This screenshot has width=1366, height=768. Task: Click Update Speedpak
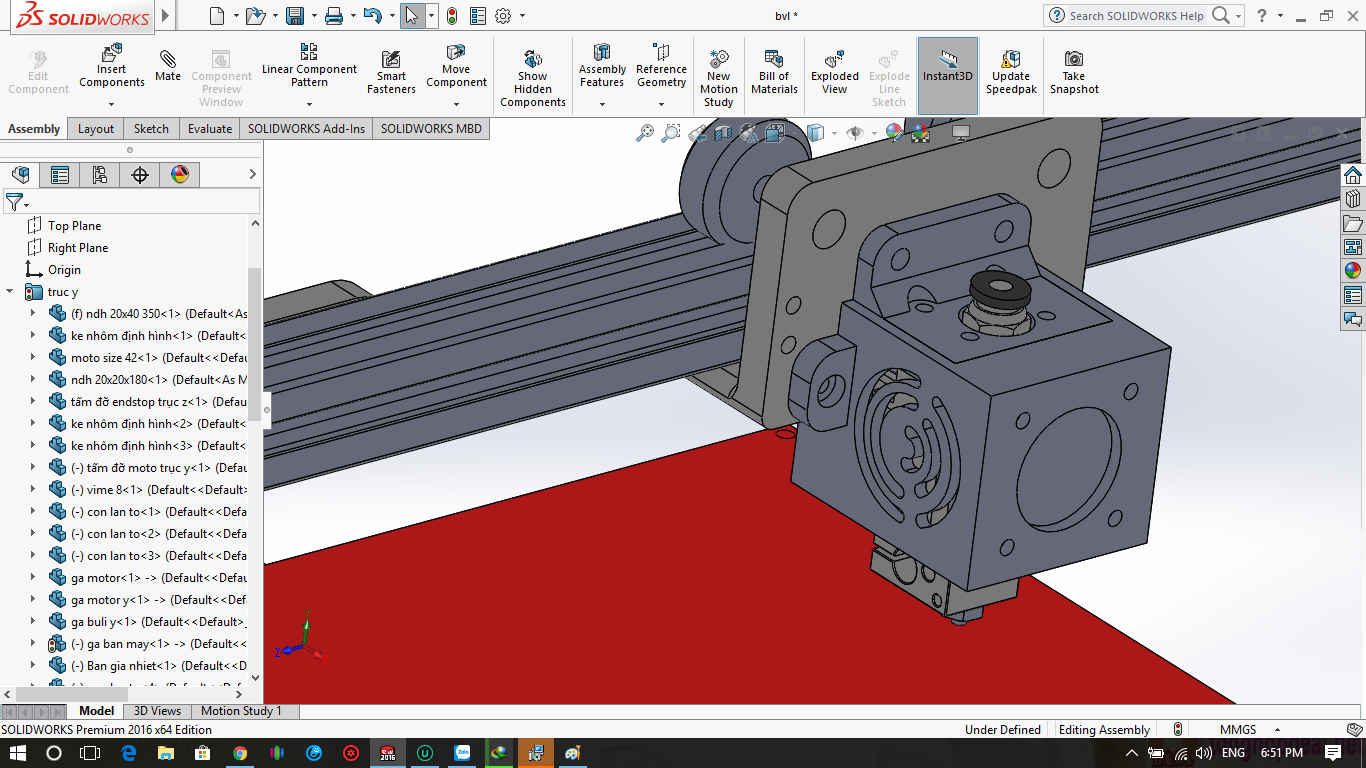click(x=1011, y=72)
